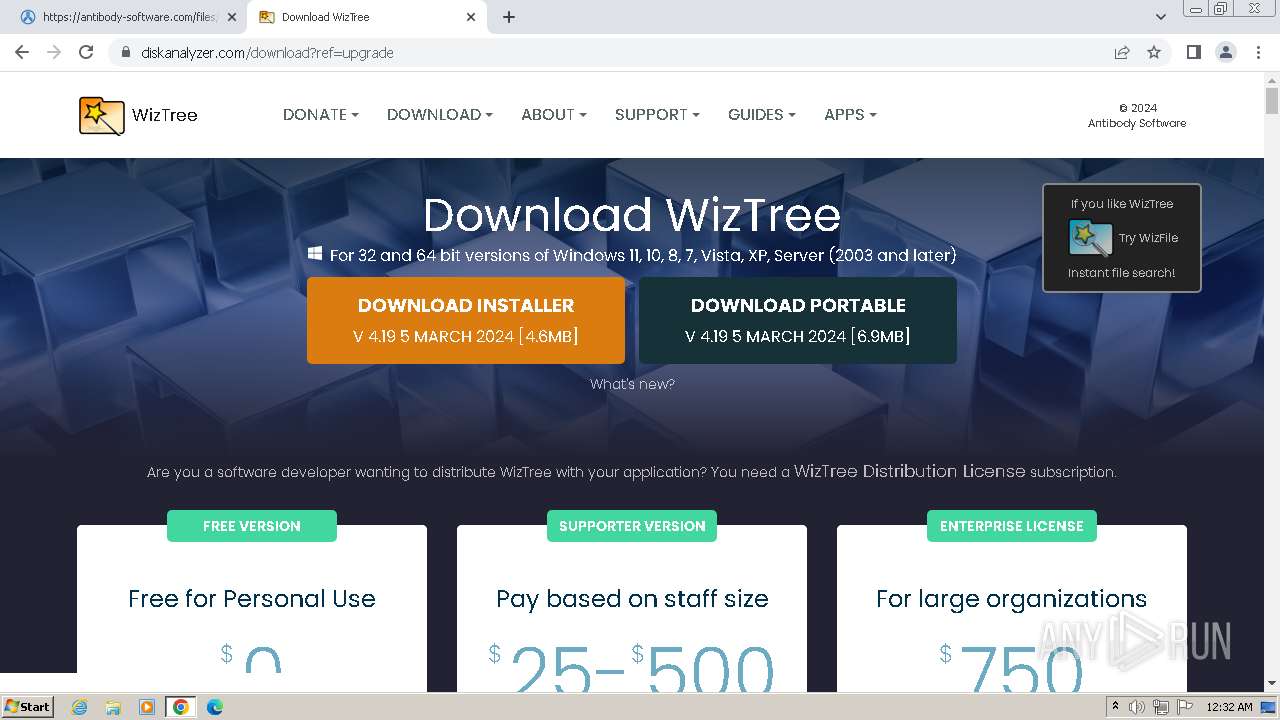Image resolution: width=1280 pixels, height=720 pixels.
Task: Reload the current page
Action: tap(86, 52)
